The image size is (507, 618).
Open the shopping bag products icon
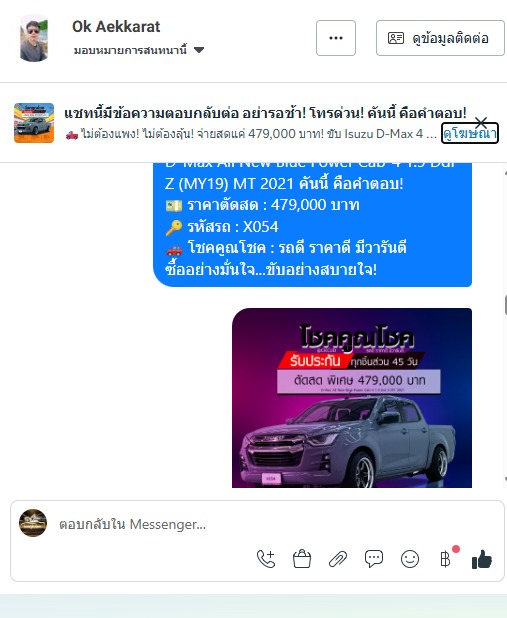coord(302,559)
